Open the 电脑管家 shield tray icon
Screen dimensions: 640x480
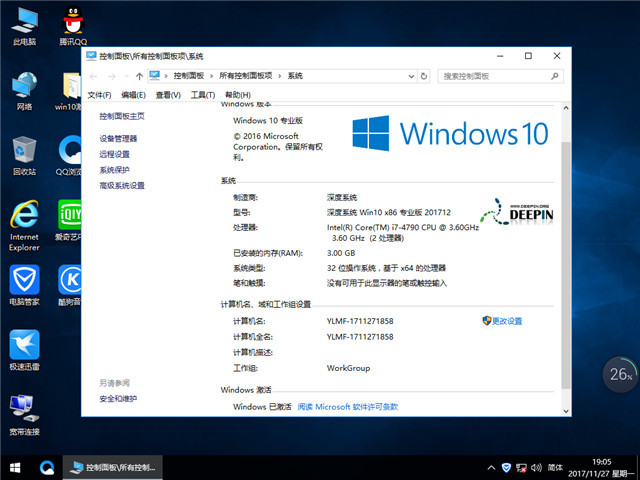(x=506, y=468)
